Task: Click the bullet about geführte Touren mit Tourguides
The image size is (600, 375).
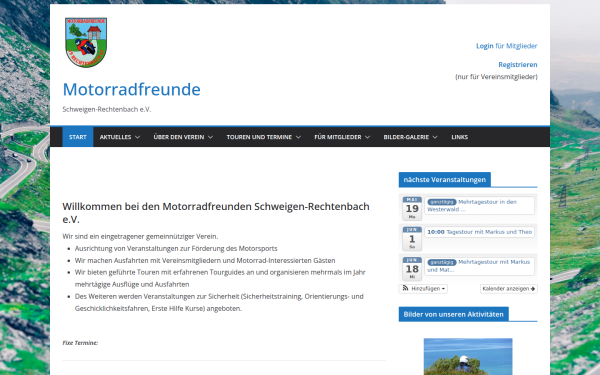Action: 220,278
